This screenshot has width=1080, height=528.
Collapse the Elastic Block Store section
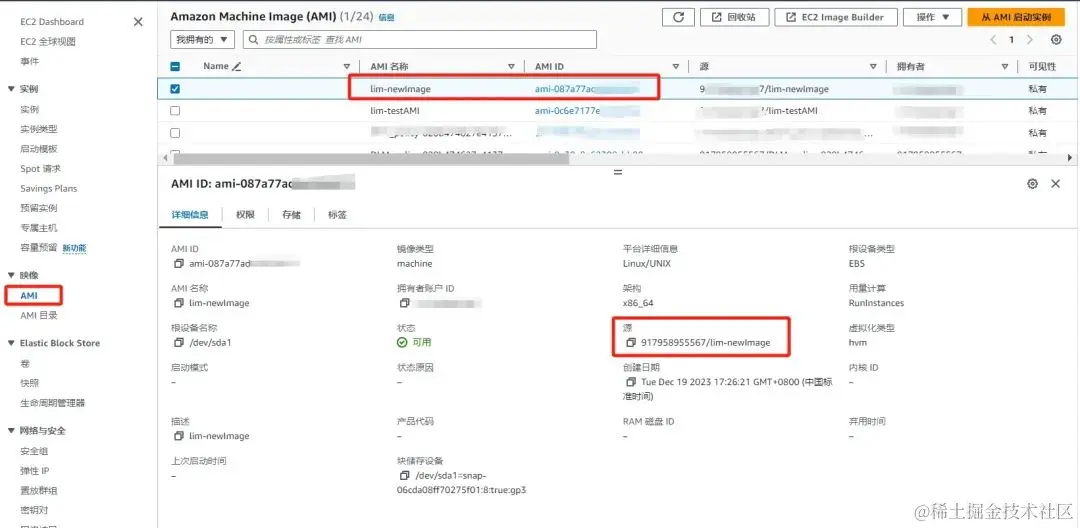point(10,343)
